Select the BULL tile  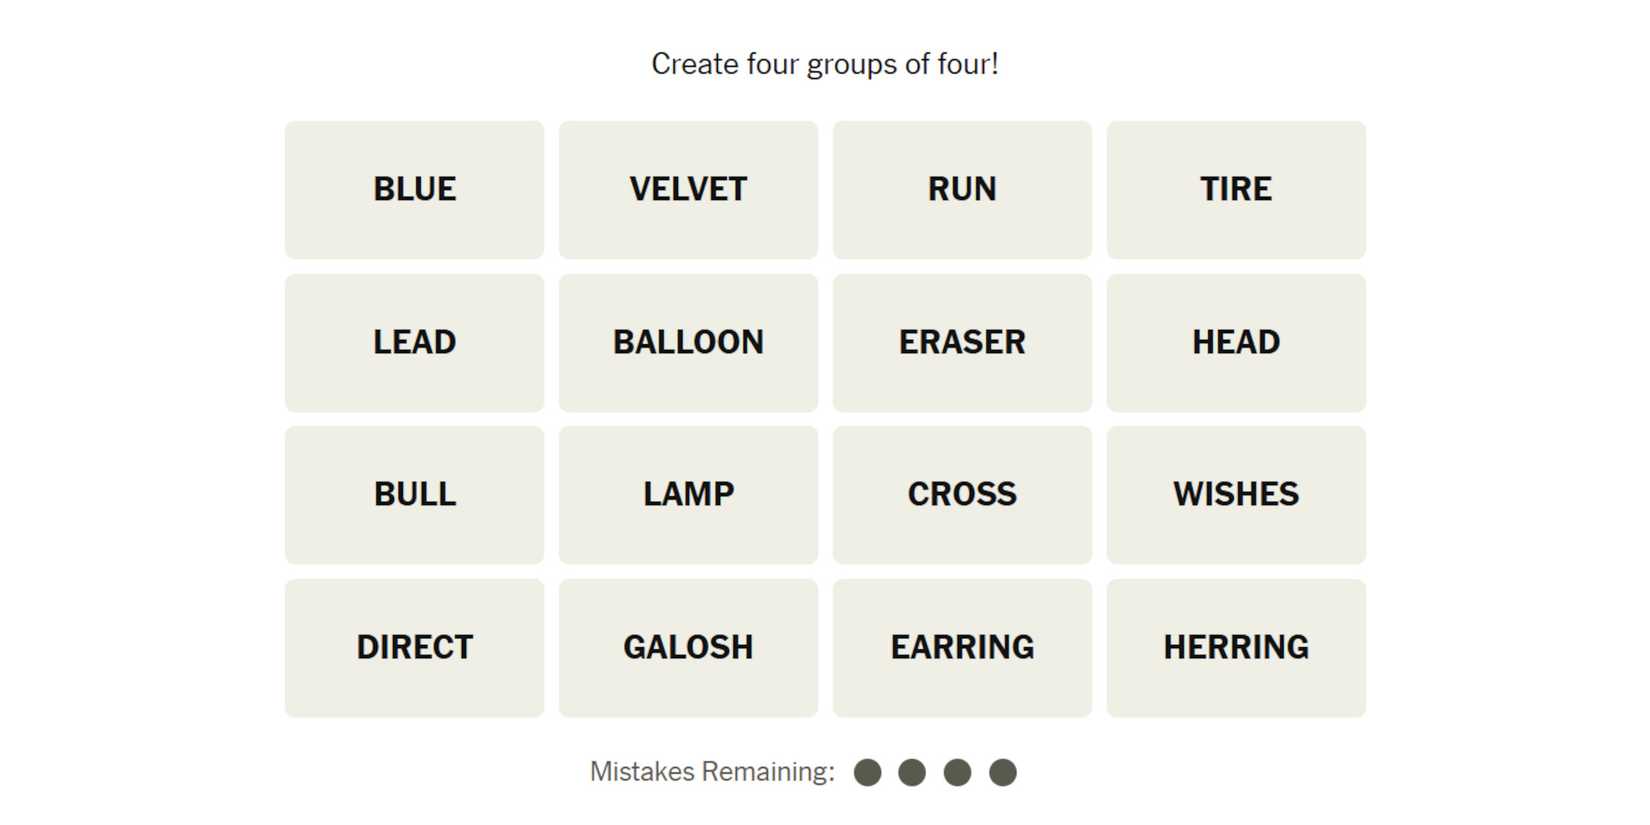[414, 495]
